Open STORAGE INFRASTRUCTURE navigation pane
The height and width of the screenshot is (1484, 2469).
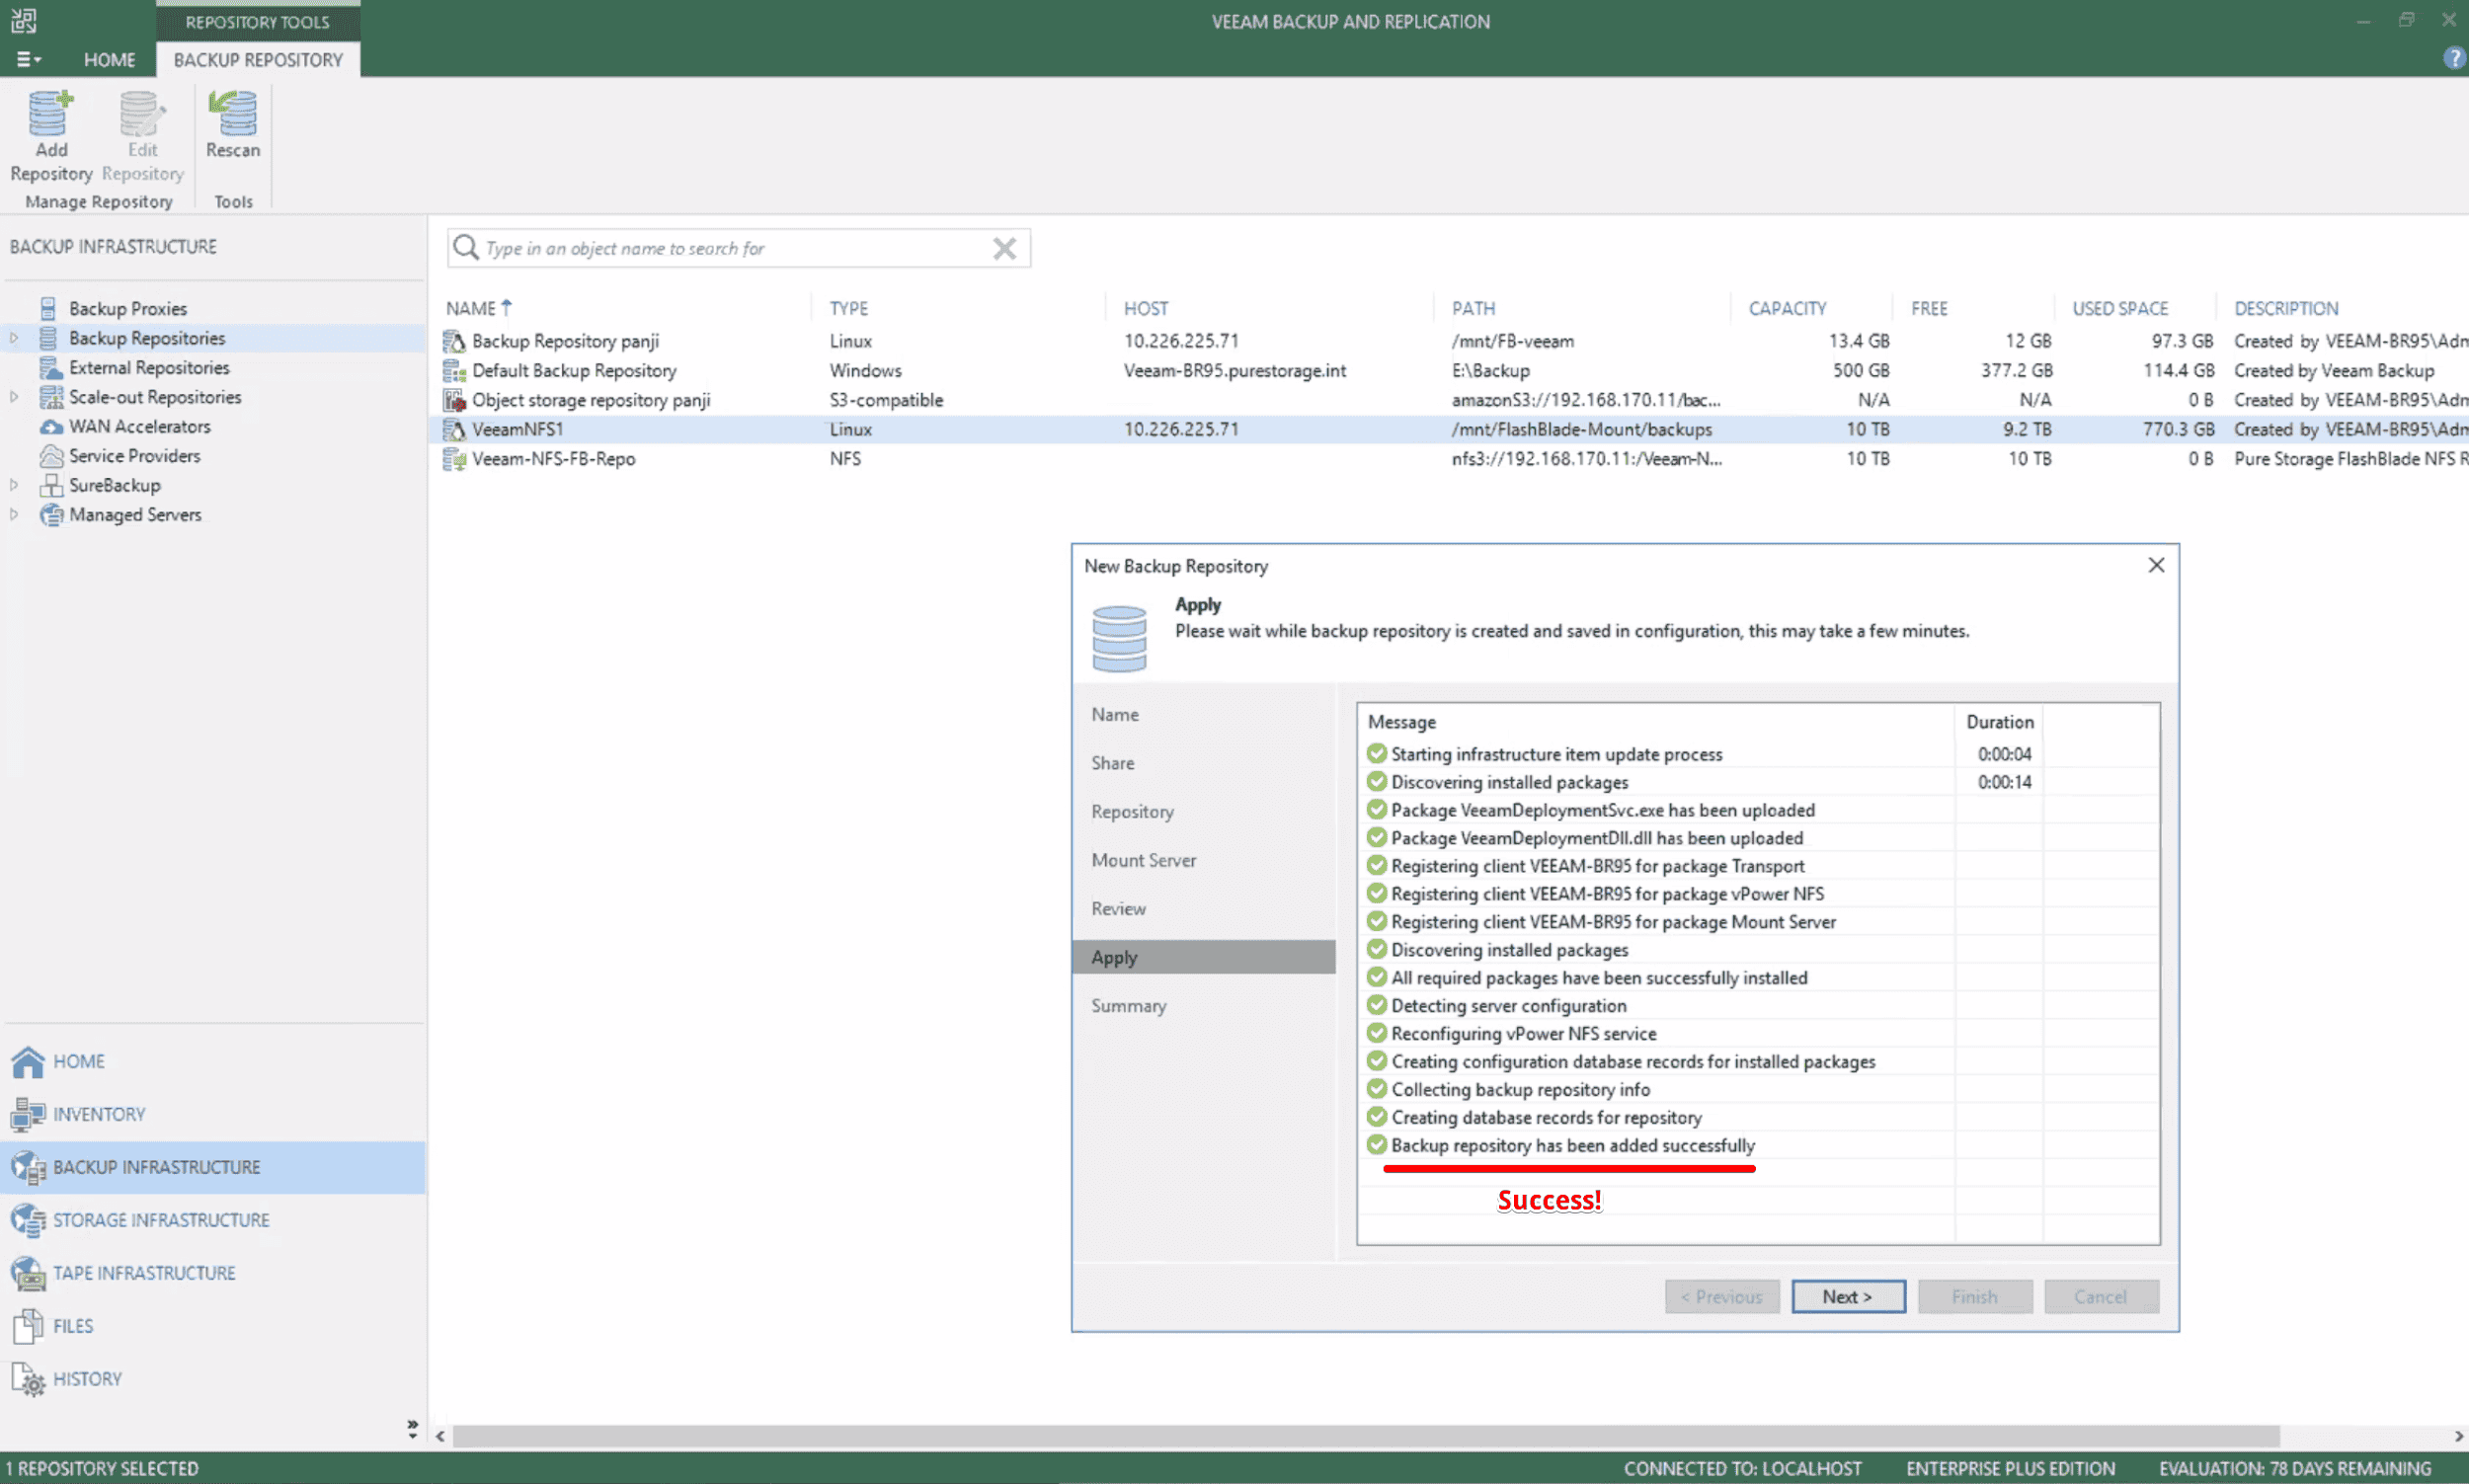coord(212,1220)
